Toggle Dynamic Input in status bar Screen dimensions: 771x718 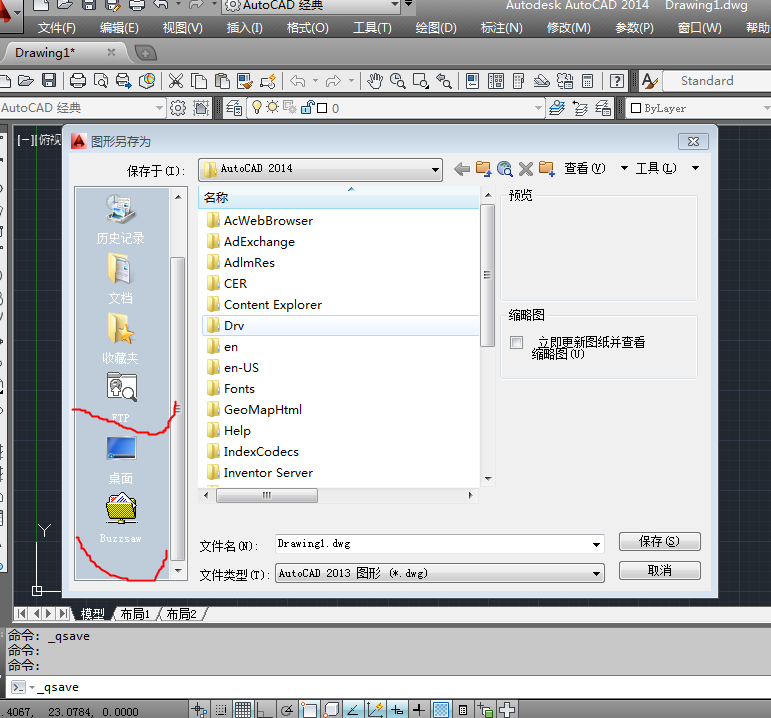pos(397,710)
